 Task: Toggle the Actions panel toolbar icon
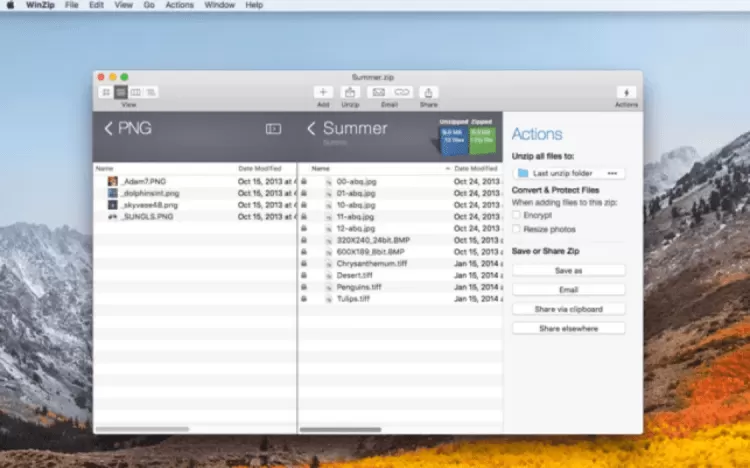click(x=626, y=92)
